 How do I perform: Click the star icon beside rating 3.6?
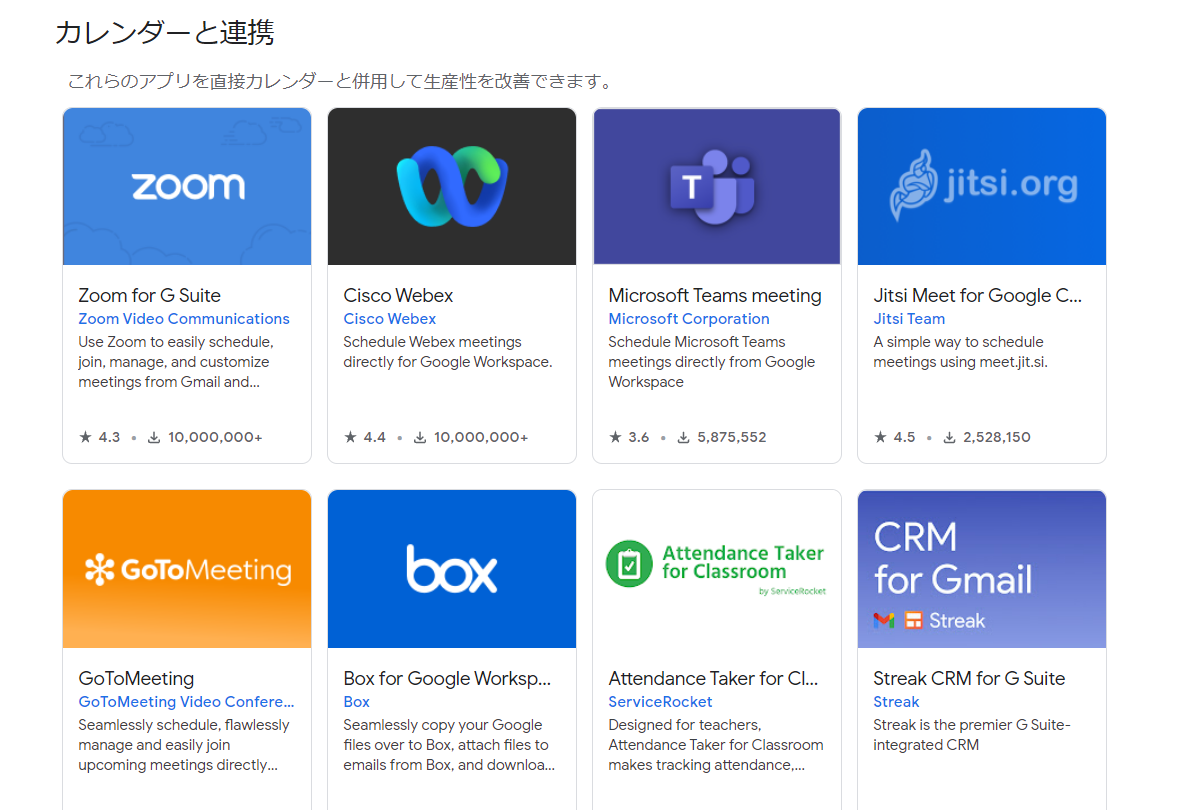pyautogui.click(x=615, y=437)
